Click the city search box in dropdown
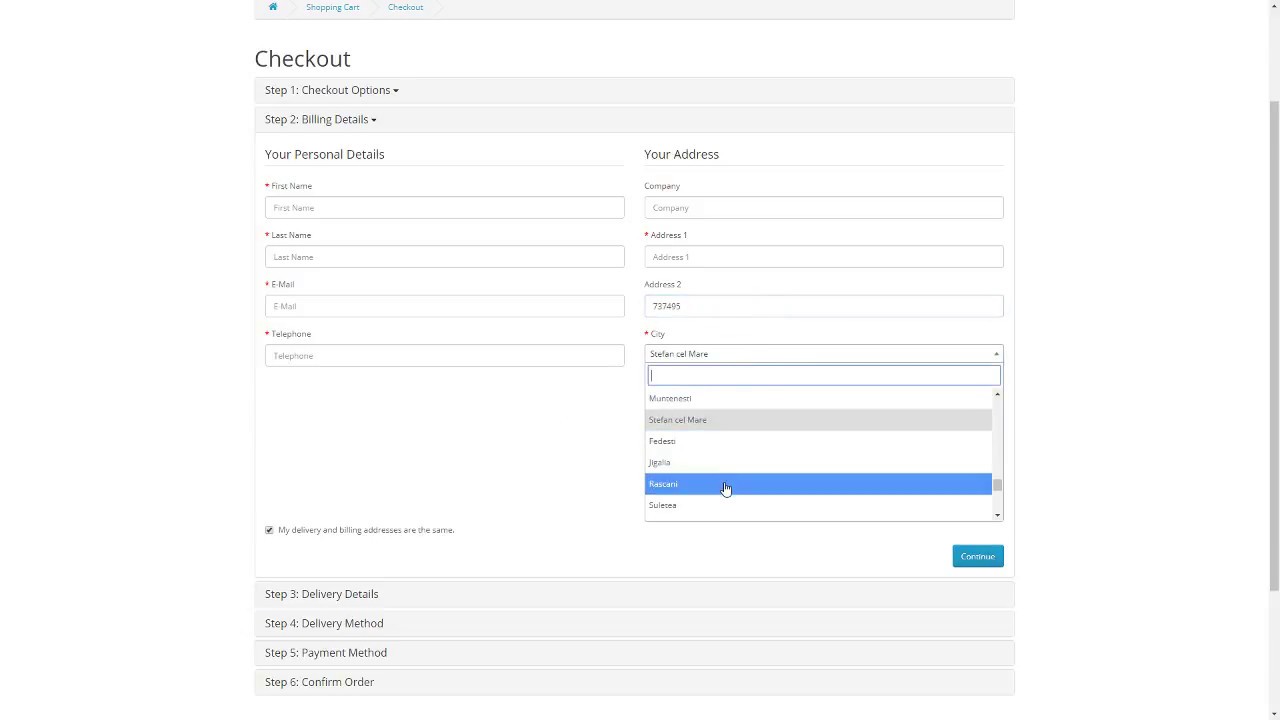 point(823,376)
